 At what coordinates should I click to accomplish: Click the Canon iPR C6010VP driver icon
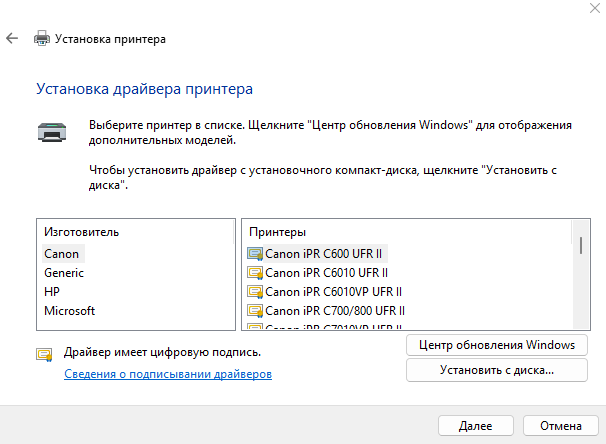[255, 292]
